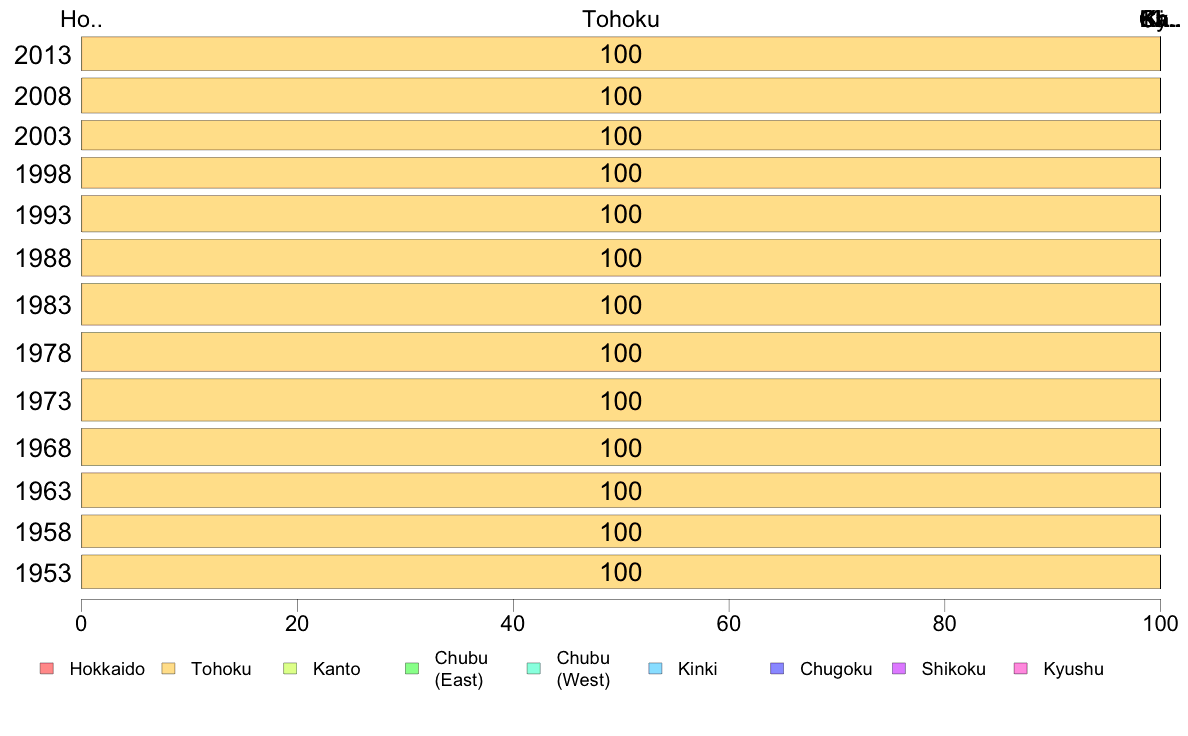Viewport: 1188px width, 736px height.
Task: Click the Chugoku blue legend swatch
Action: tap(777, 669)
